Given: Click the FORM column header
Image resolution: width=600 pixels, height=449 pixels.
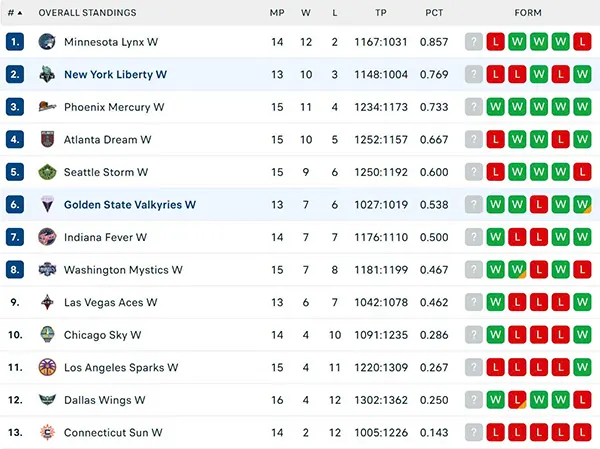Looking at the screenshot, I should [528, 13].
